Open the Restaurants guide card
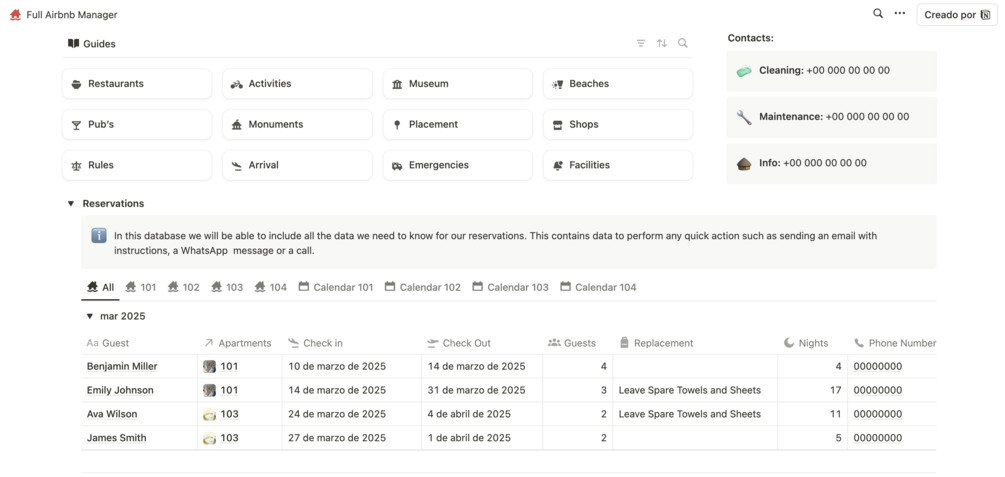 pyautogui.click(x=137, y=84)
